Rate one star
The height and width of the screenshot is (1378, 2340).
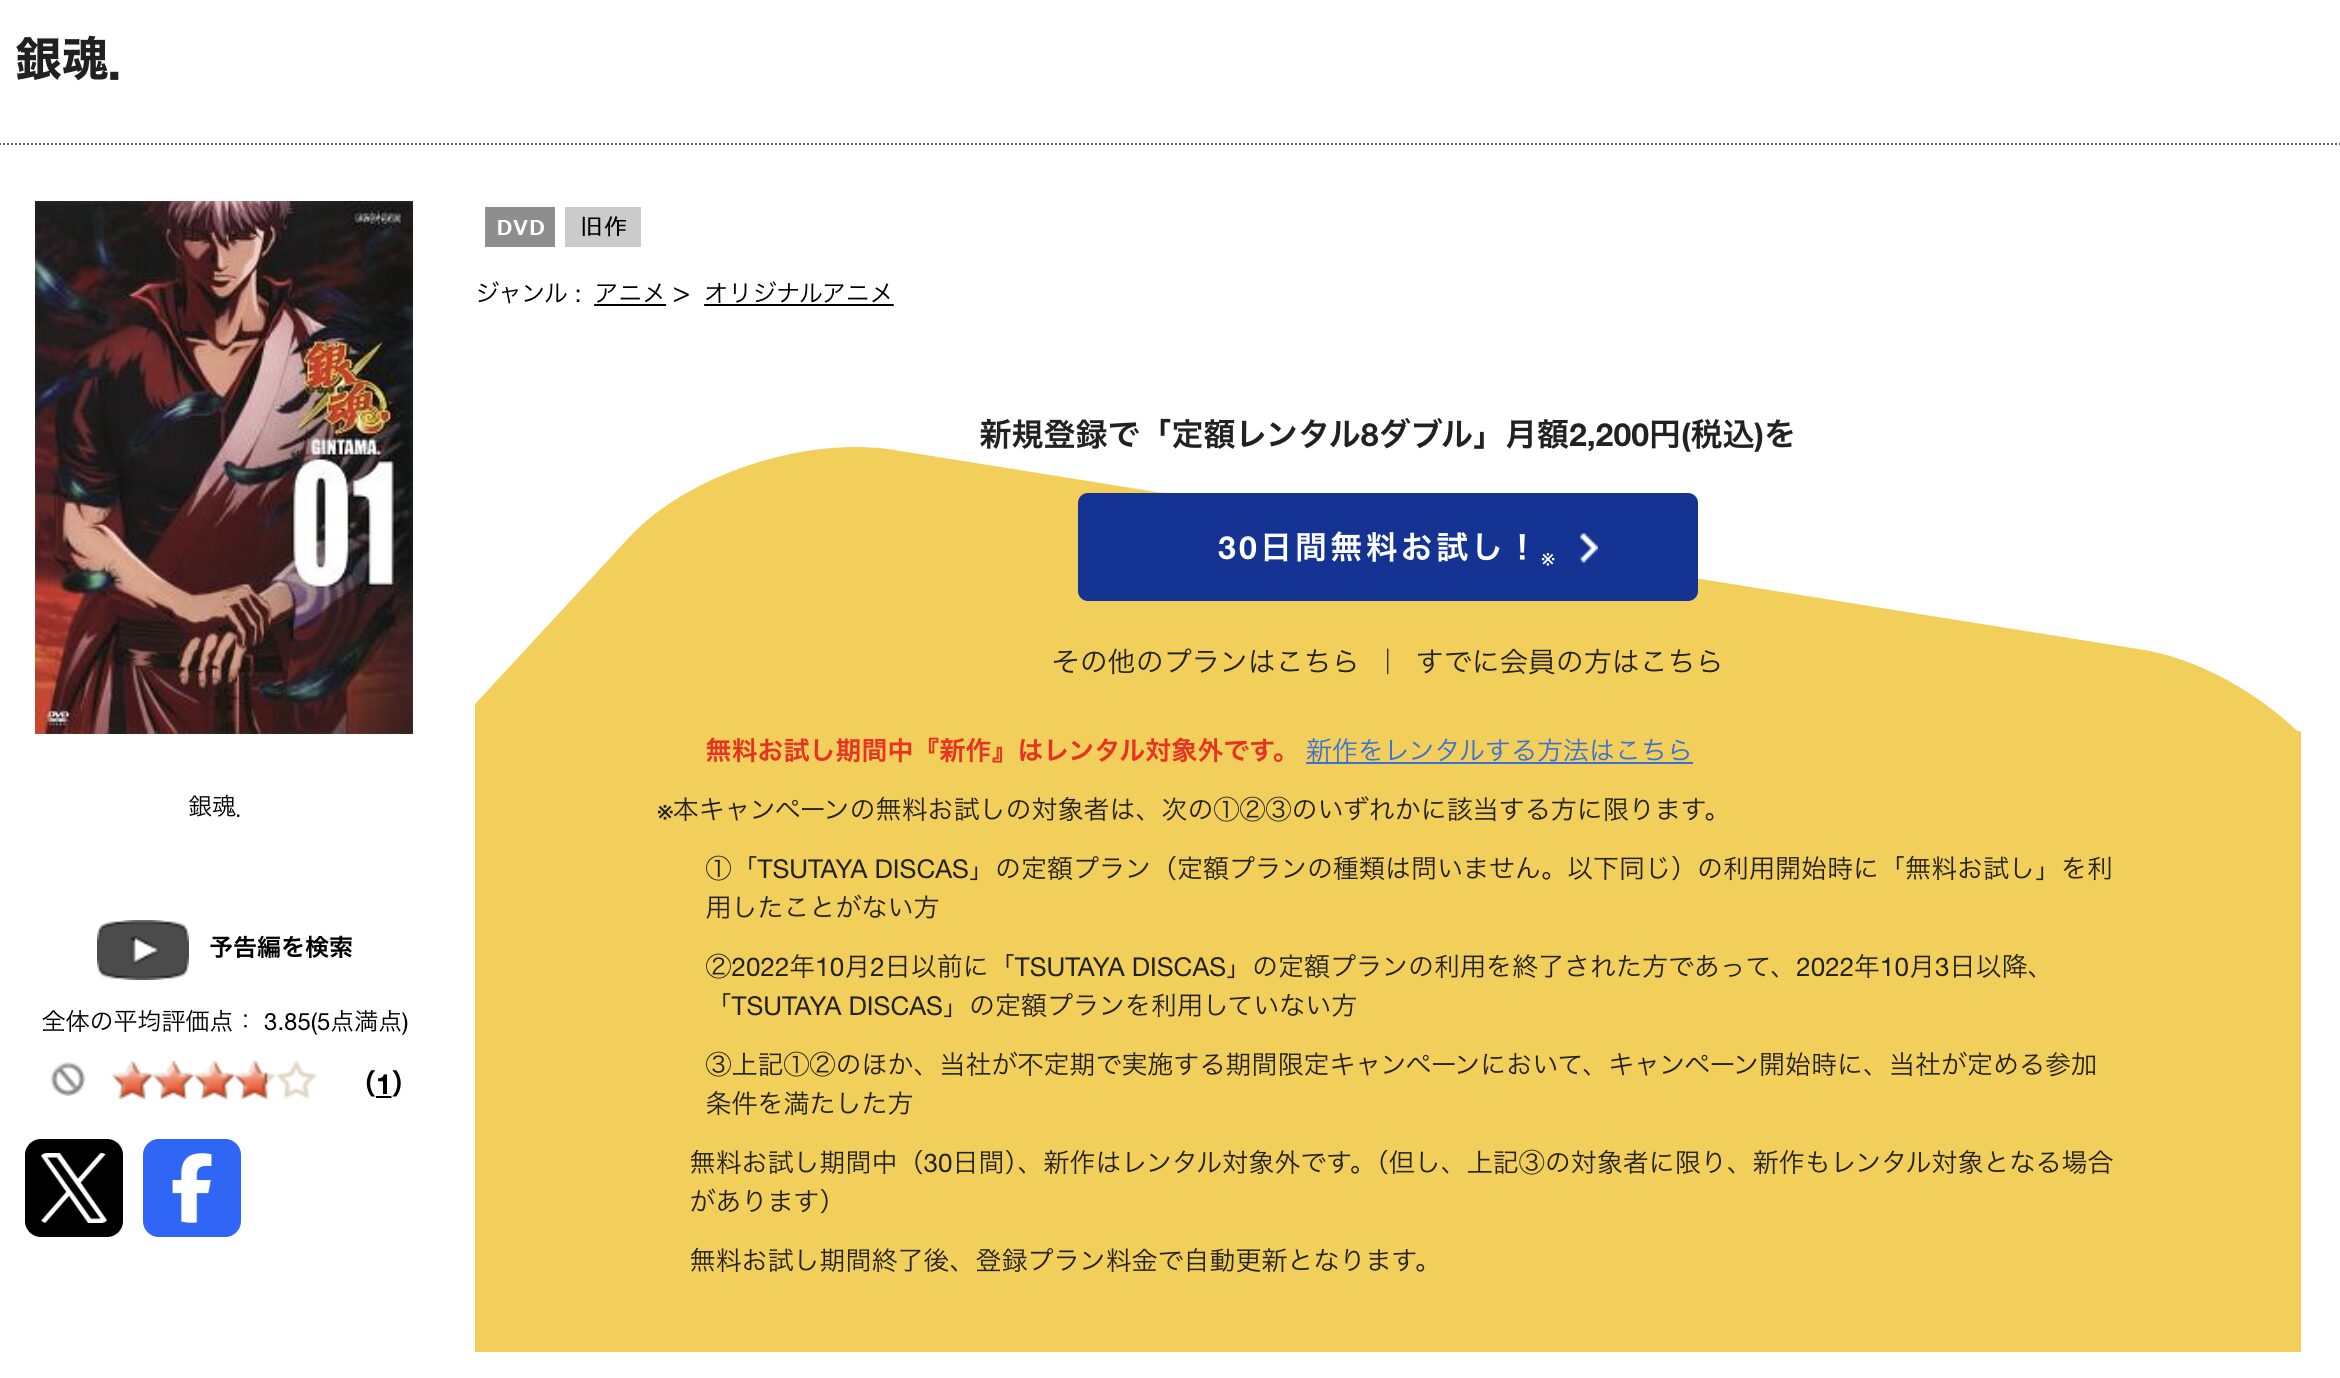tap(132, 1081)
